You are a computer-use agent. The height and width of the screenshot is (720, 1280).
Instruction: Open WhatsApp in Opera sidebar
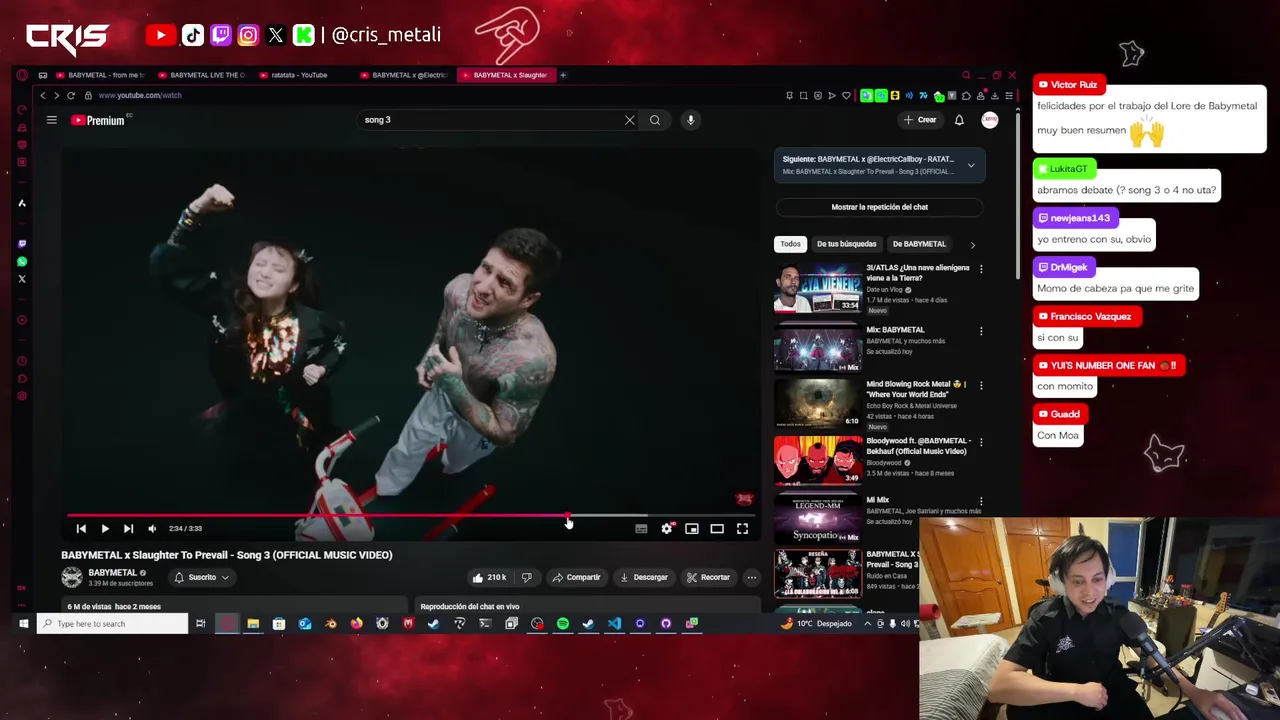pos(22,262)
